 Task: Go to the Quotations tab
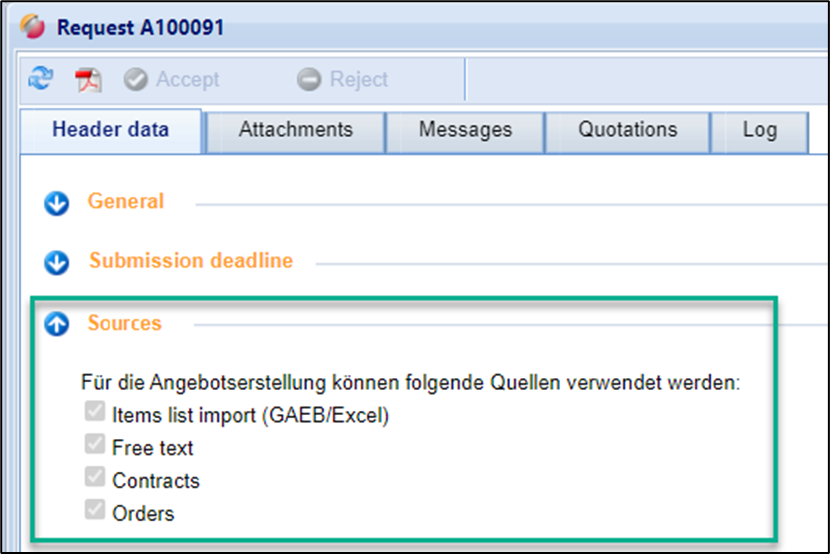(x=627, y=130)
